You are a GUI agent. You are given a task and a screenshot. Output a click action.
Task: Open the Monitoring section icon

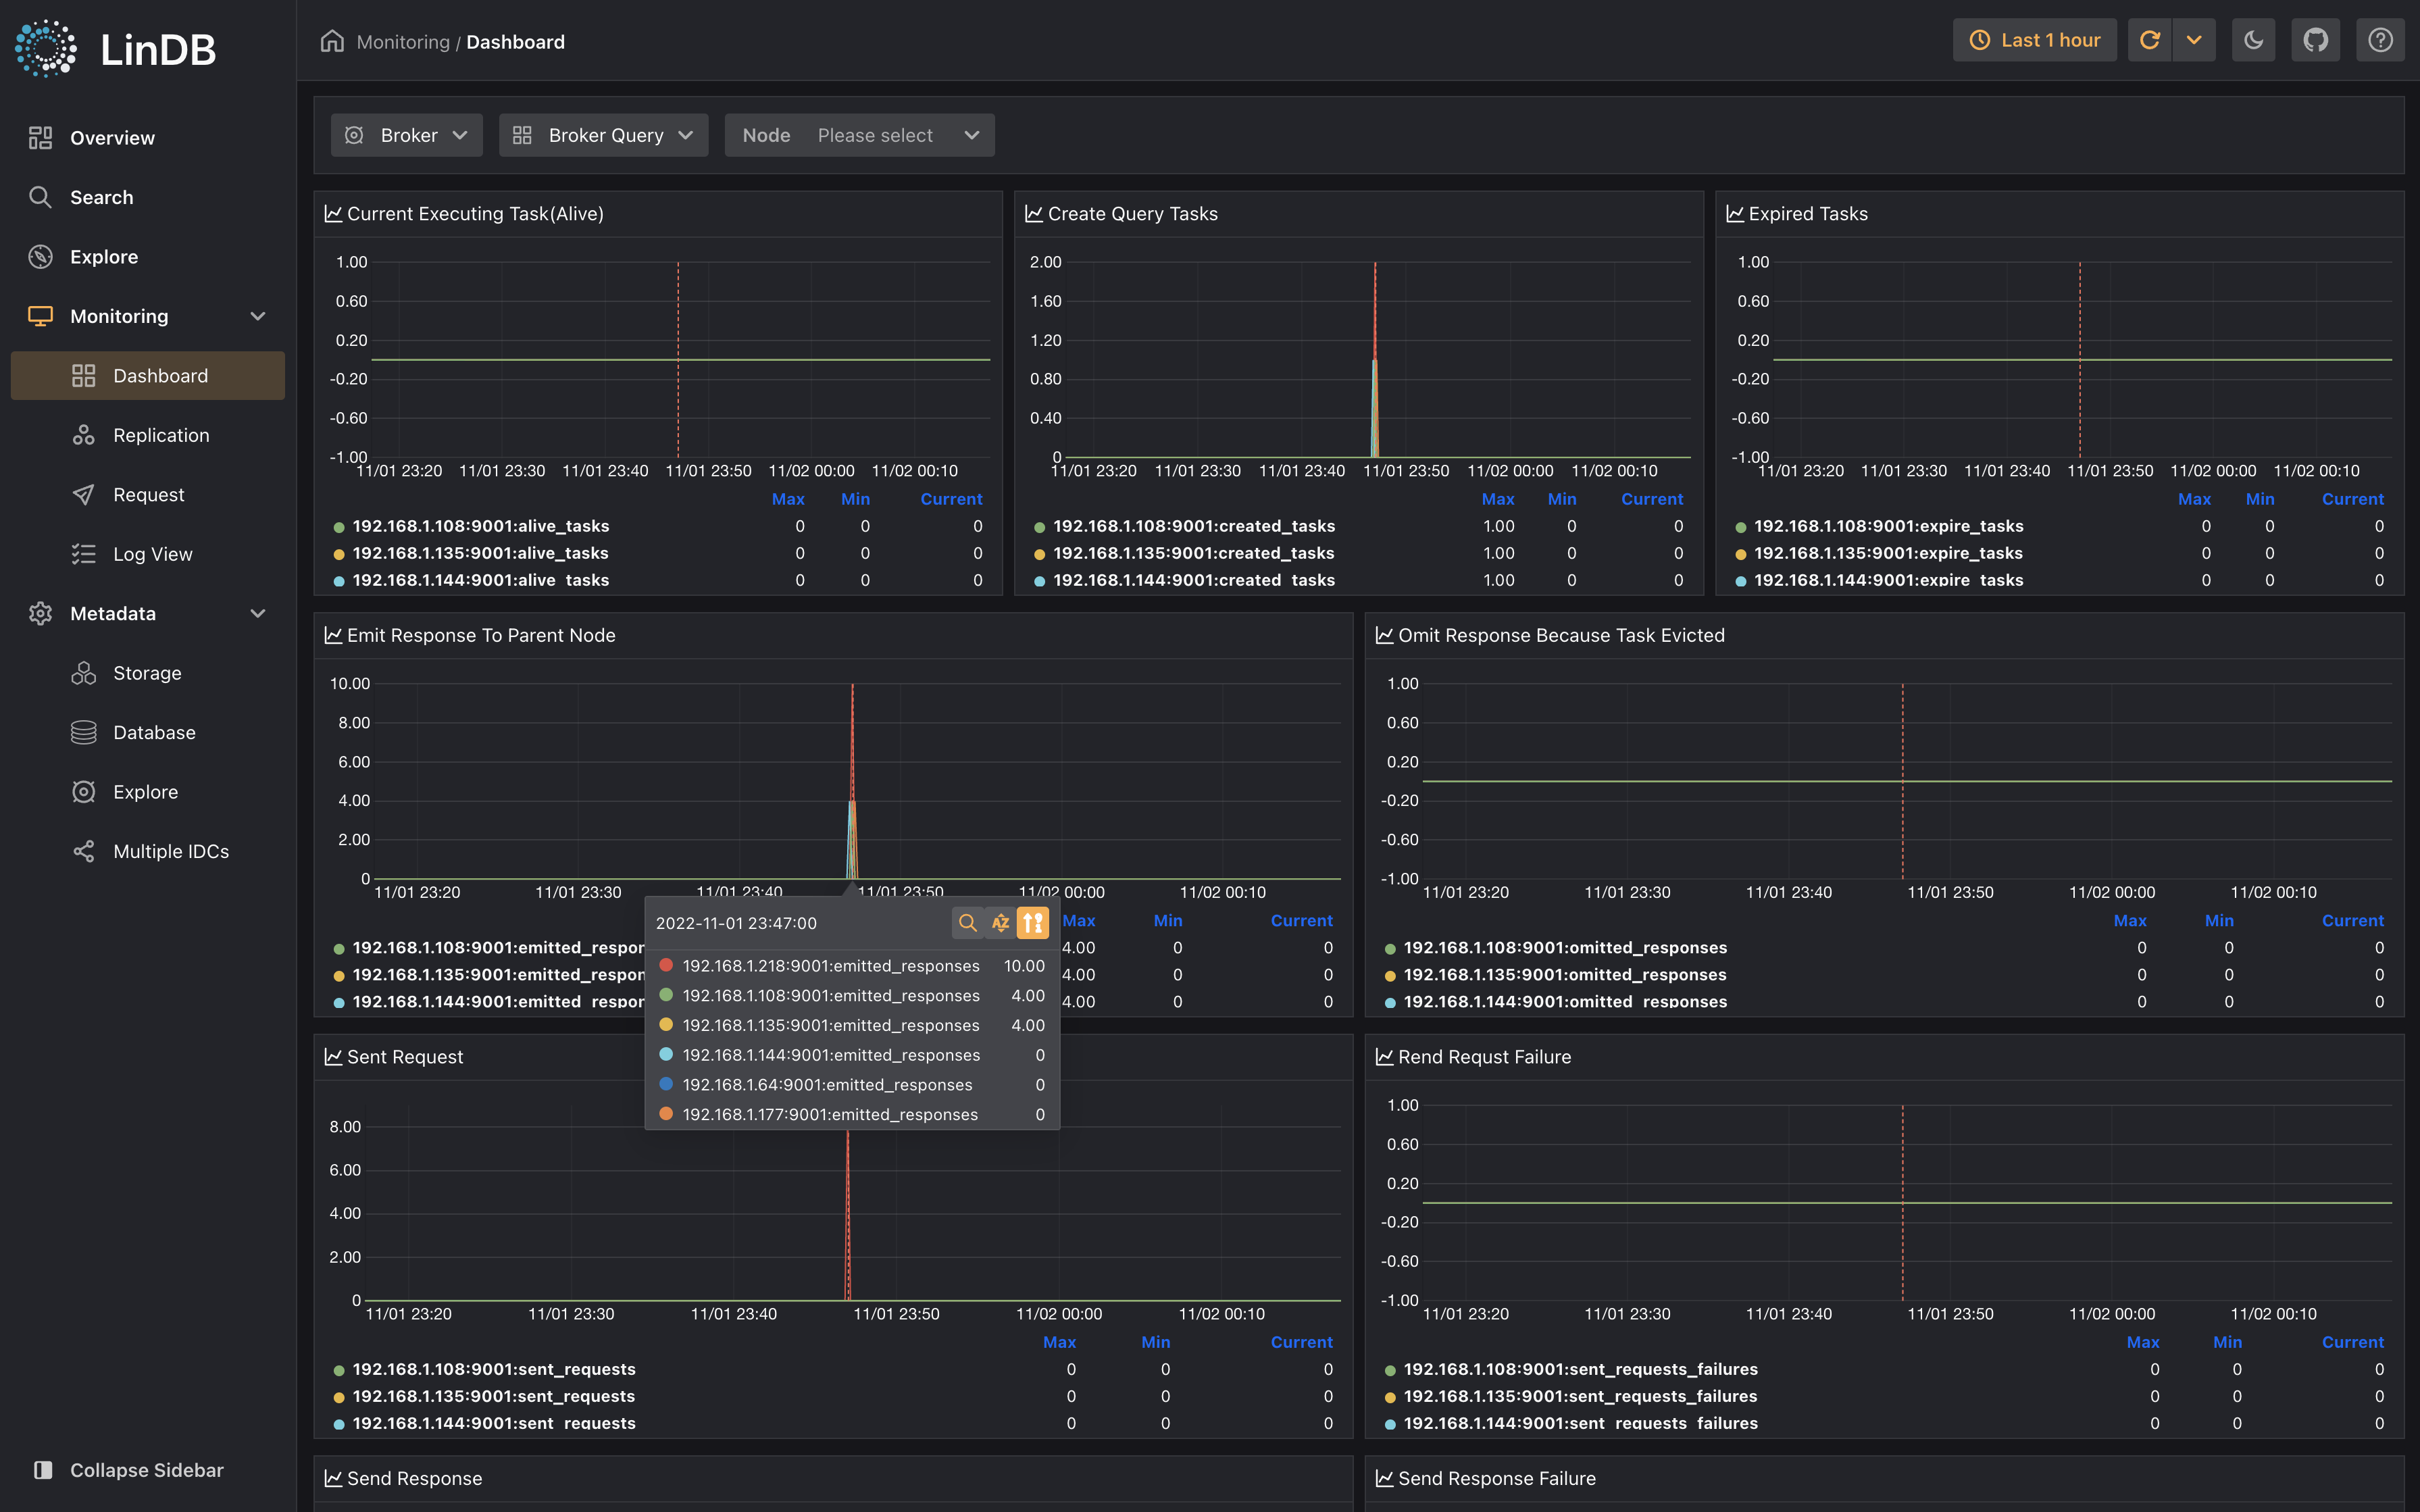coord(39,316)
